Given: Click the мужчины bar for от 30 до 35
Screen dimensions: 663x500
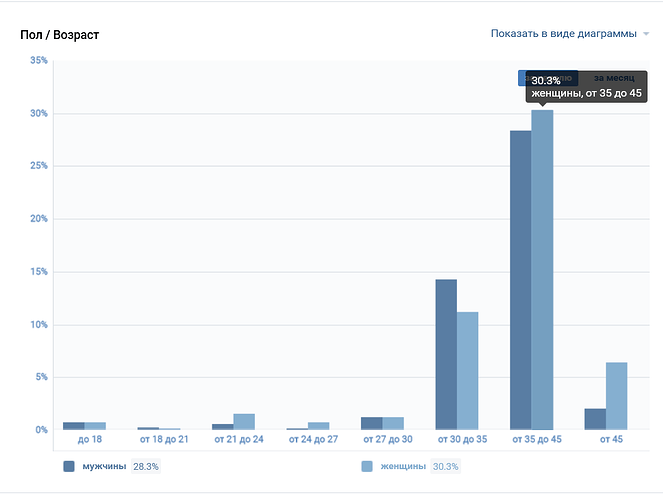Looking at the screenshot, I should click(446, 355).
